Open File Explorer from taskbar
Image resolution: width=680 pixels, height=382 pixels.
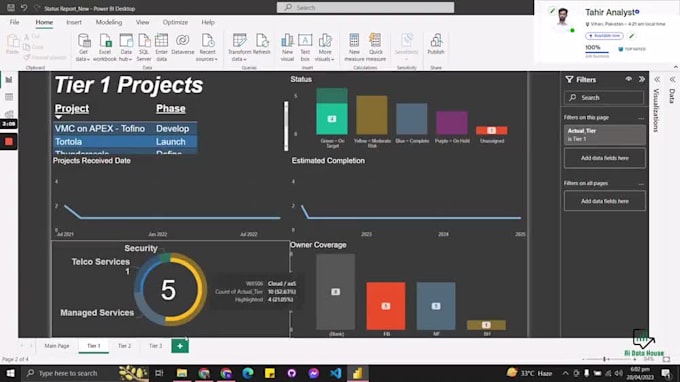(x=182, y=373)
